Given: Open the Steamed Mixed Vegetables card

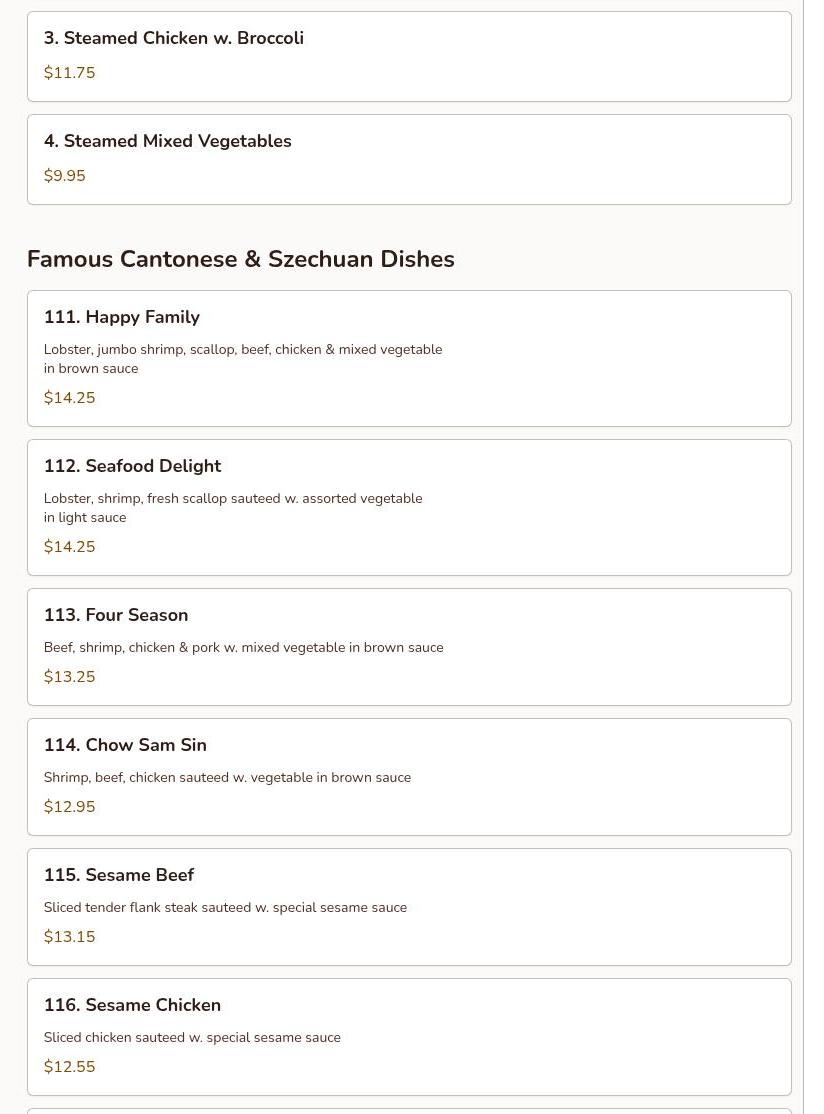Looking at the screenshot, I should coord(409,159).
